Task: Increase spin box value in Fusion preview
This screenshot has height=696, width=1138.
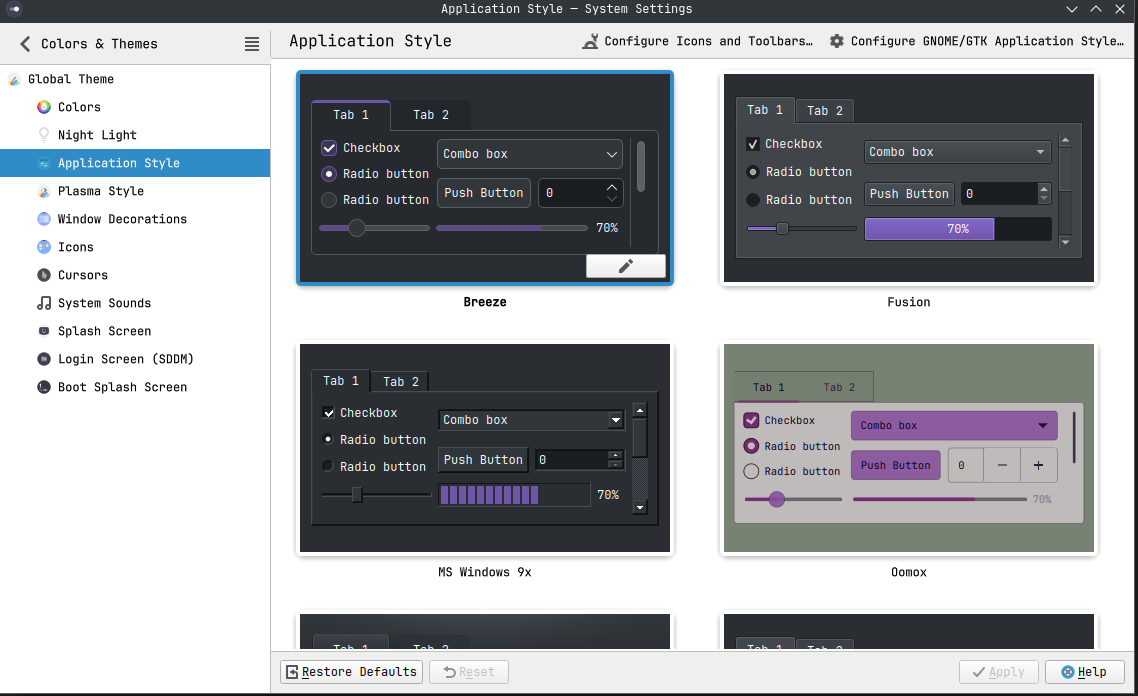Action: click(1044, 189)
